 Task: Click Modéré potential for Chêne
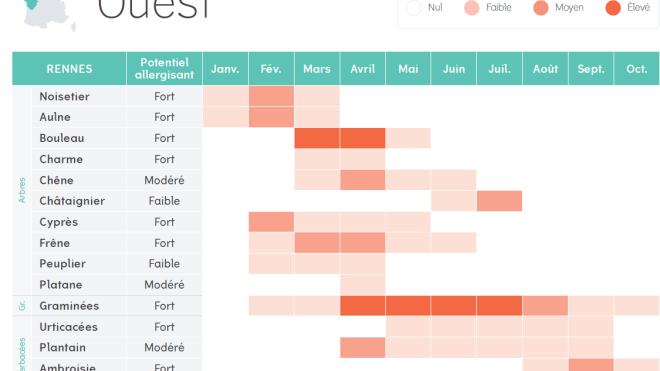164,180
